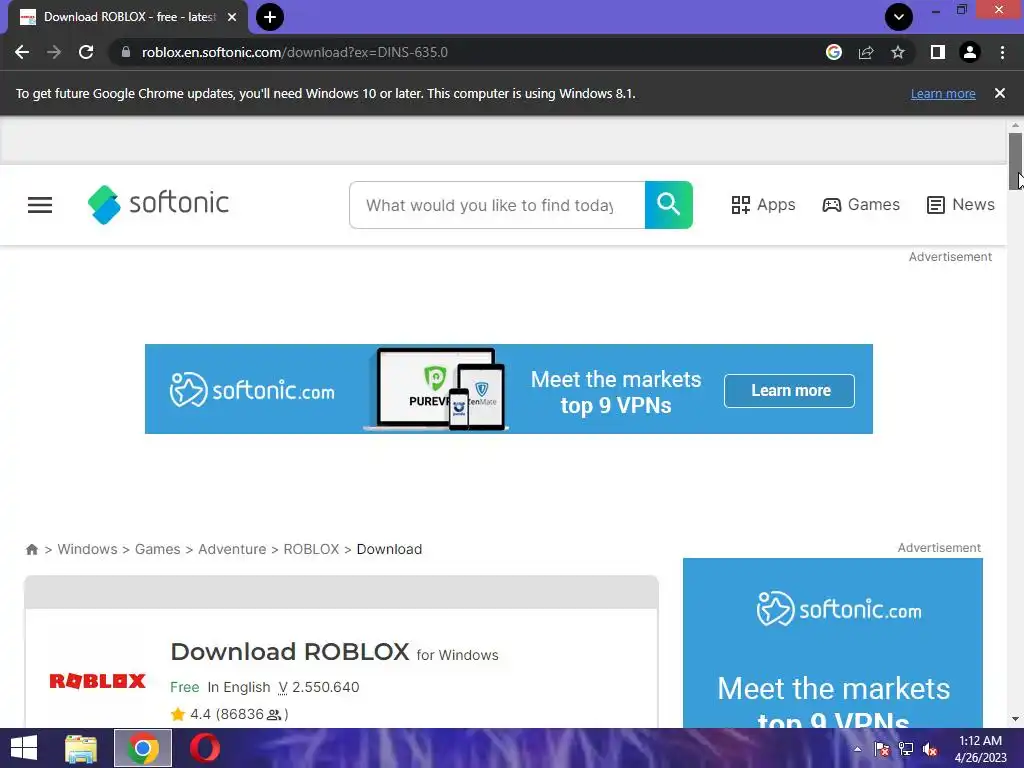The height and width of the screenshot is (768, 1024).
Task: Submit search with the magnifier button
Action: (669, 205)
